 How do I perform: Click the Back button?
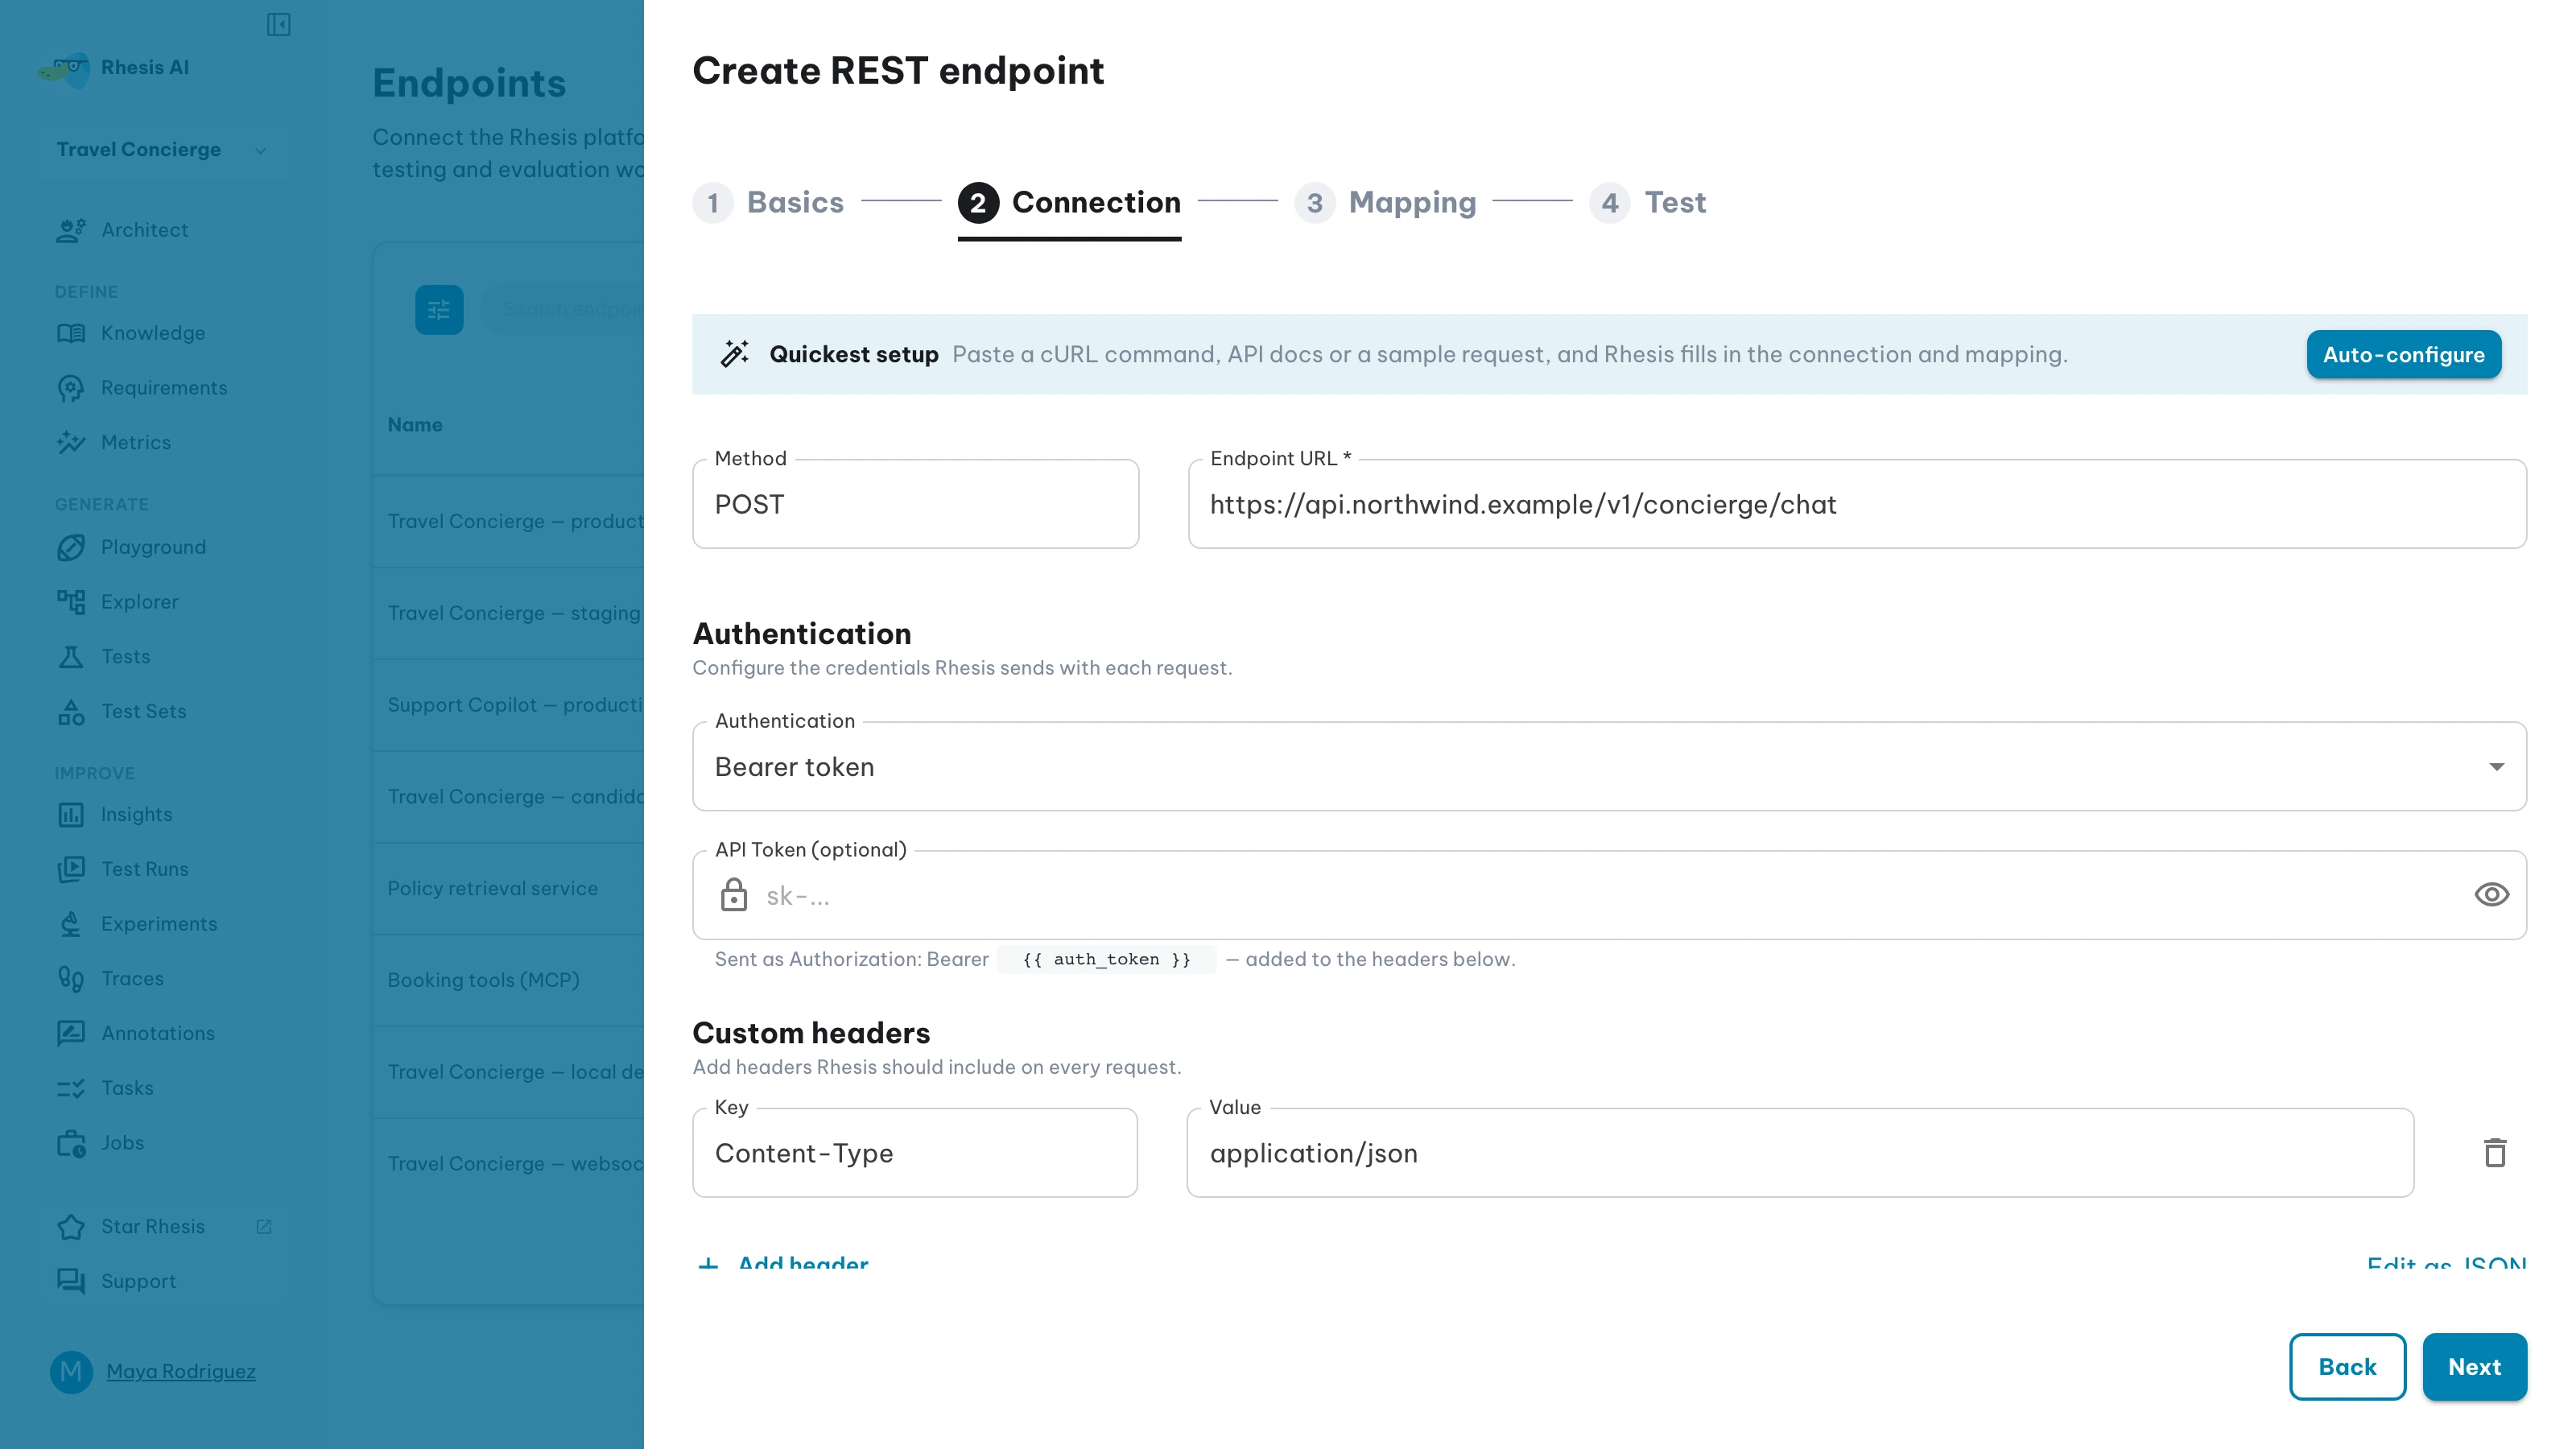click(x=2347, y=1367)
